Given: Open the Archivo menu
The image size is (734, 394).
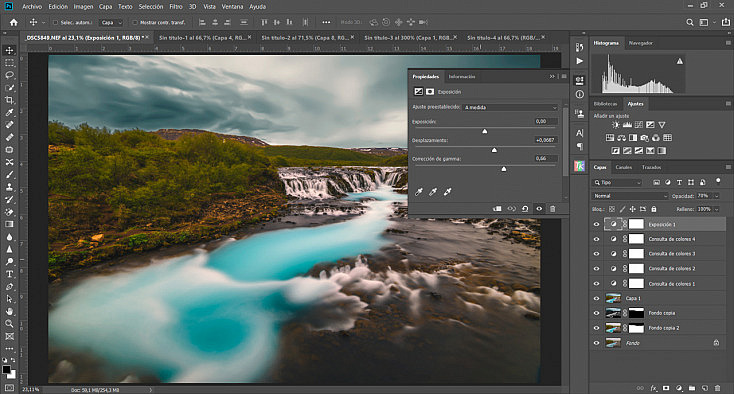Looking at the screenshot, I should pos(32,7).
